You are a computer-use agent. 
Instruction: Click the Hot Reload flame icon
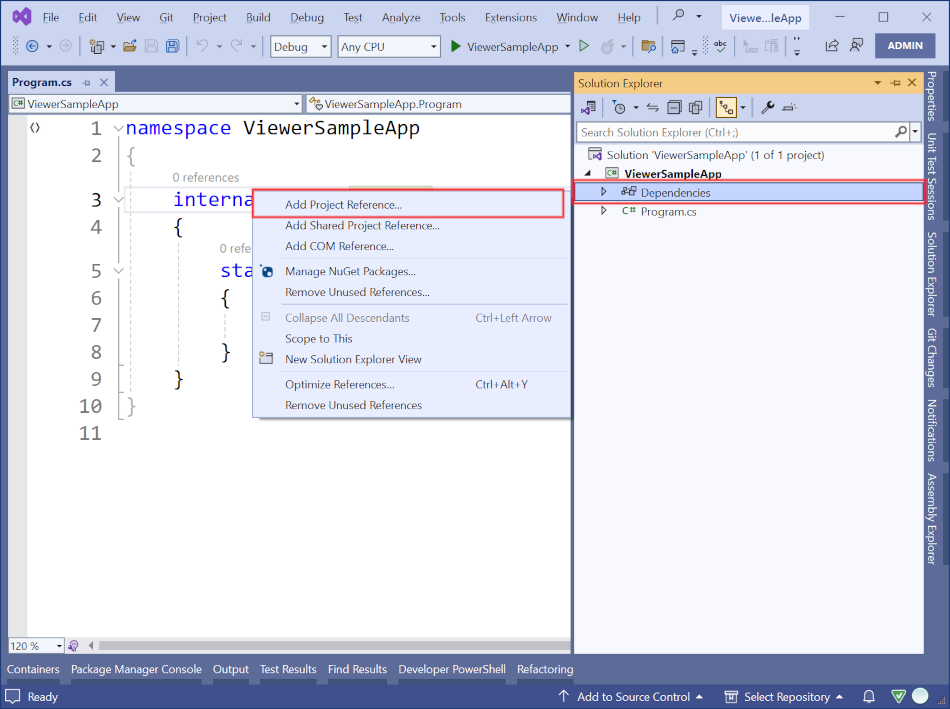607,46
